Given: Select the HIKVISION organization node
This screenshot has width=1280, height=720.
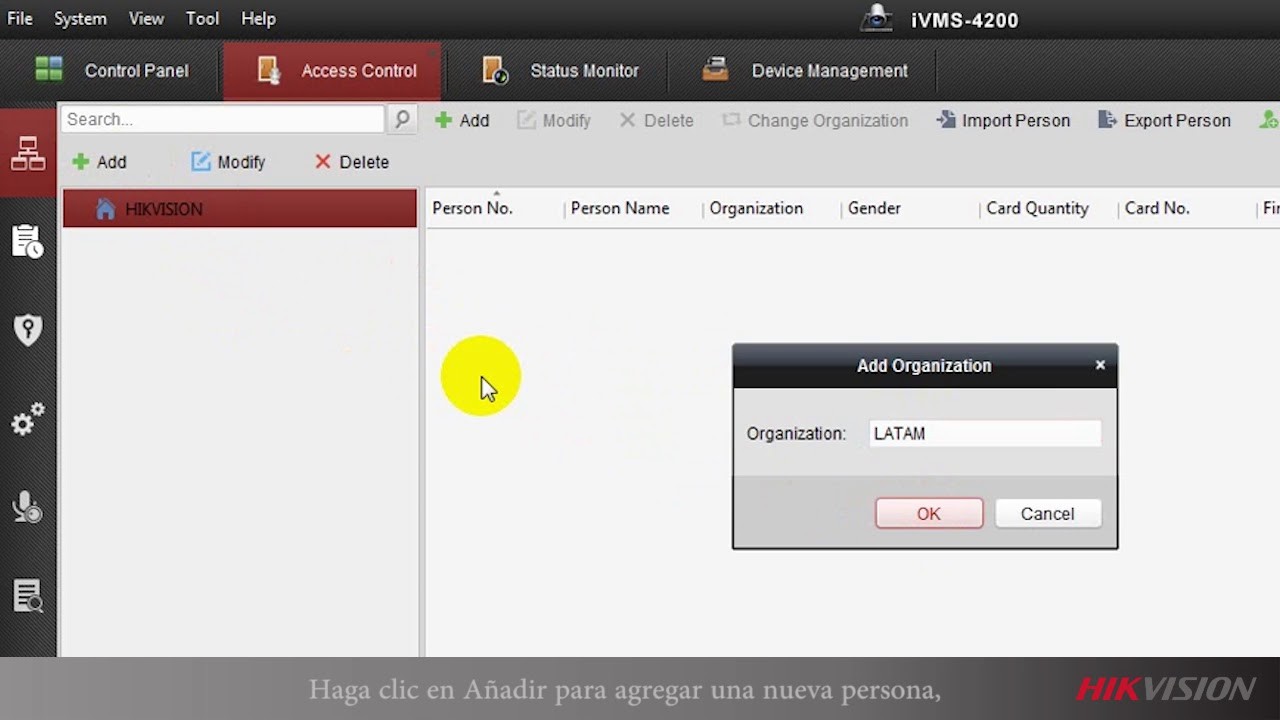Looking at the screenshot, I should point(240,209).
